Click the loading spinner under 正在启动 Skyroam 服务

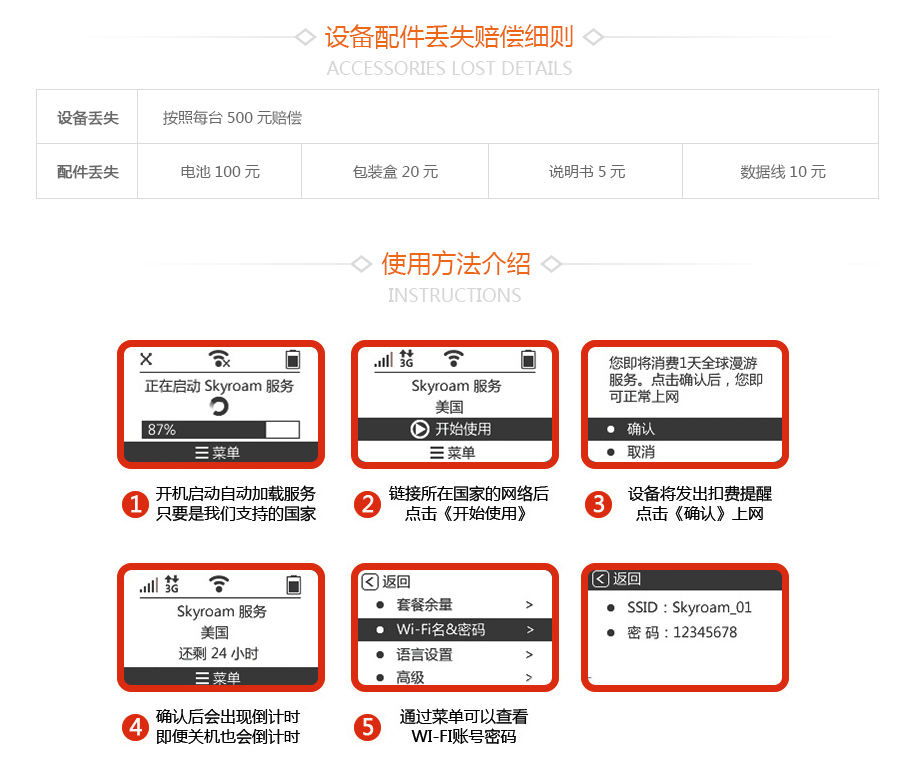click(x=219, y=406)
